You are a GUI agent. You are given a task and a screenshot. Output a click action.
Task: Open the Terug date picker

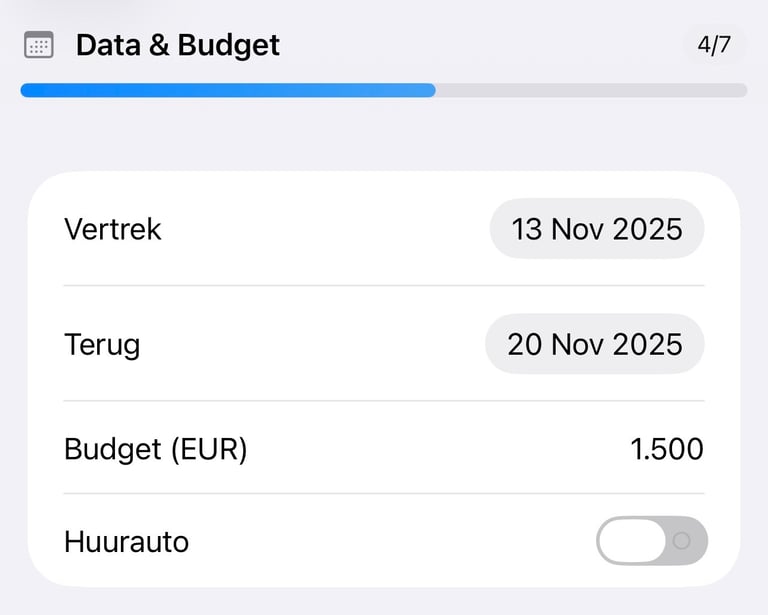(x=595, y=345)
